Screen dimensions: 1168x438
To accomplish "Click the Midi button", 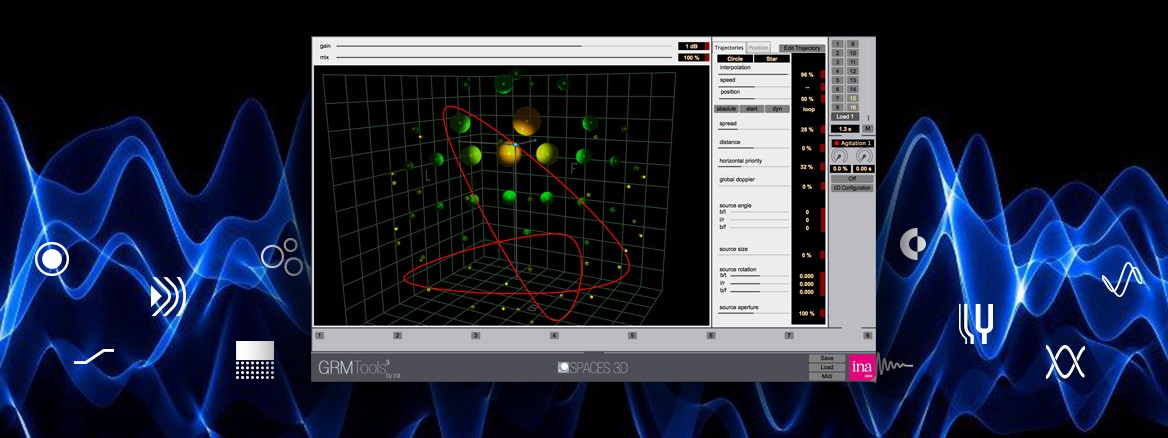I will click(827, 376).
